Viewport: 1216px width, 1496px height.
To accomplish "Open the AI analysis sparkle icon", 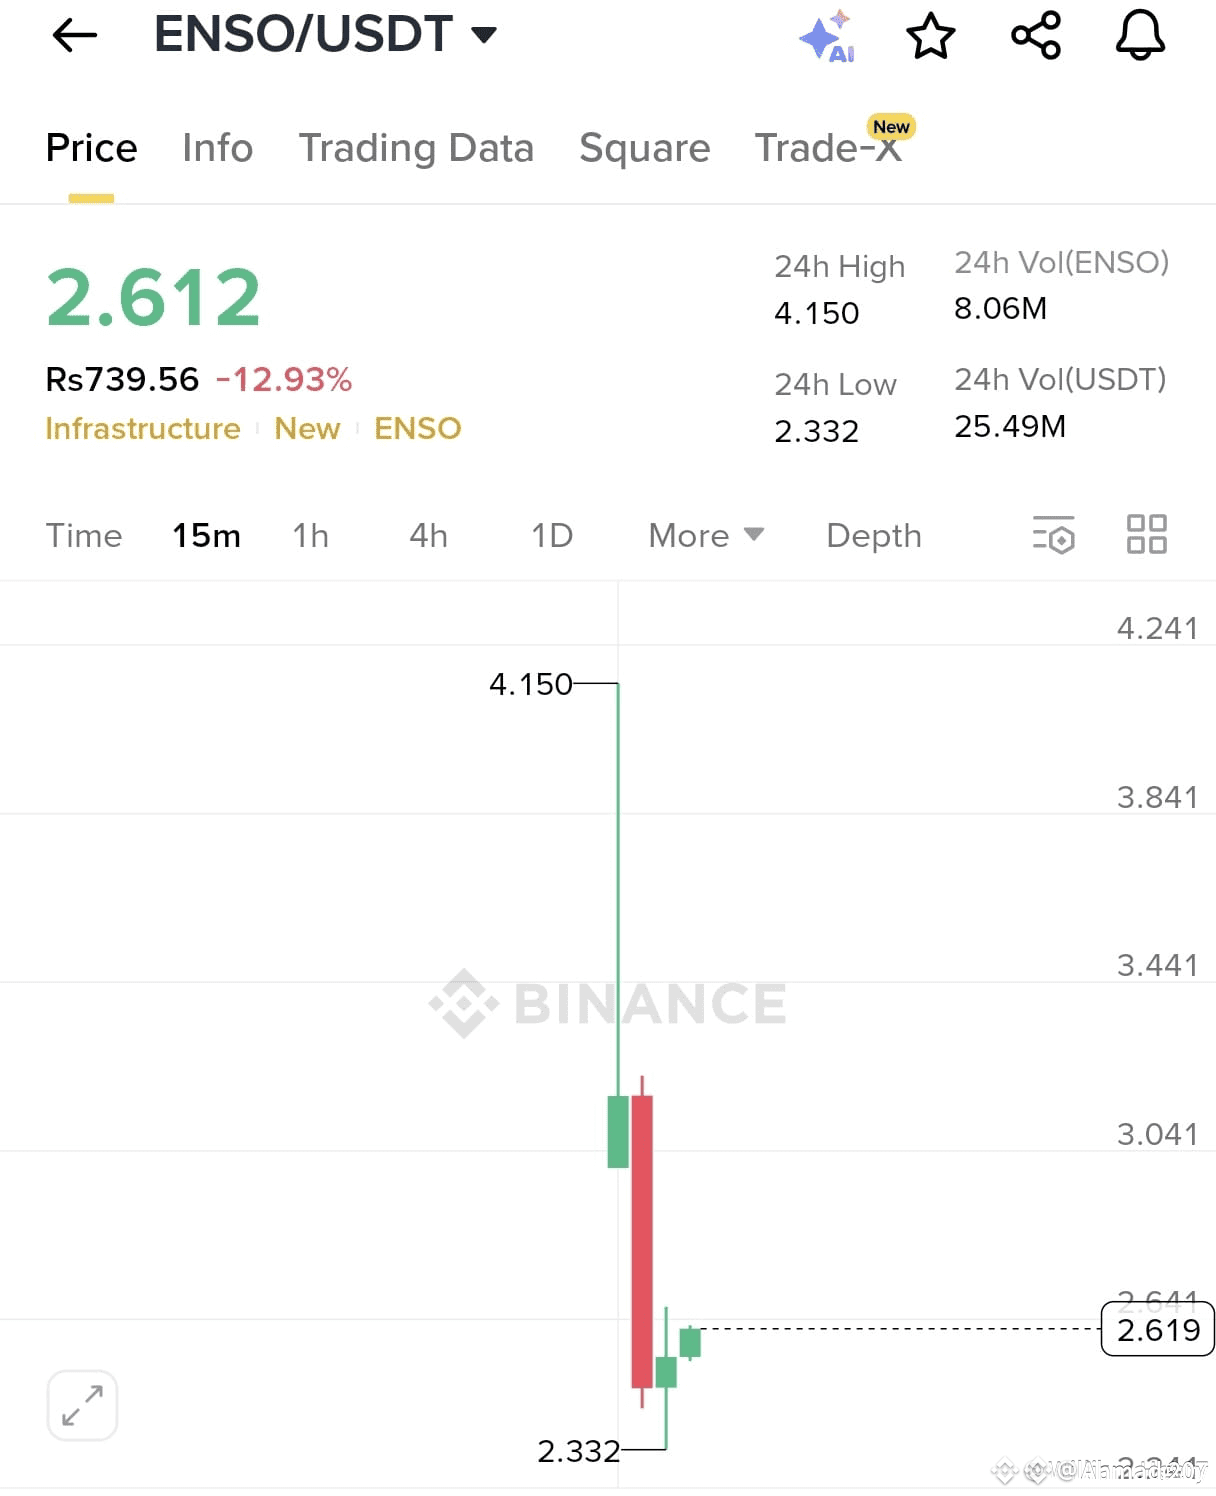I will click(828, 38).
